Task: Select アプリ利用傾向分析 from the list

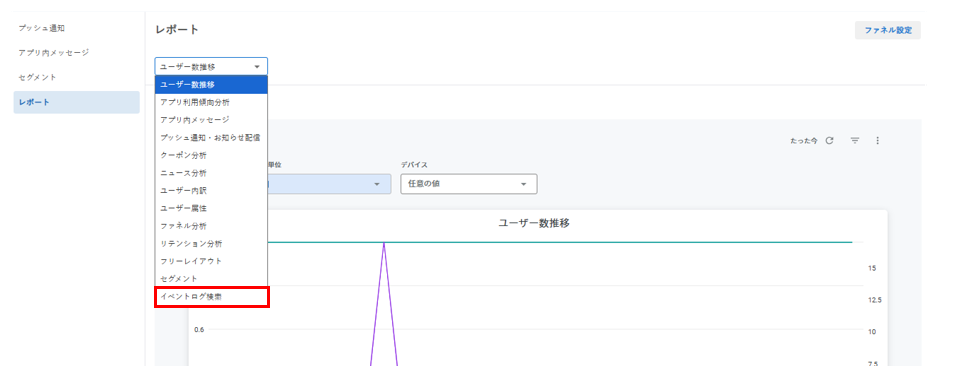Action: (211, 102)
